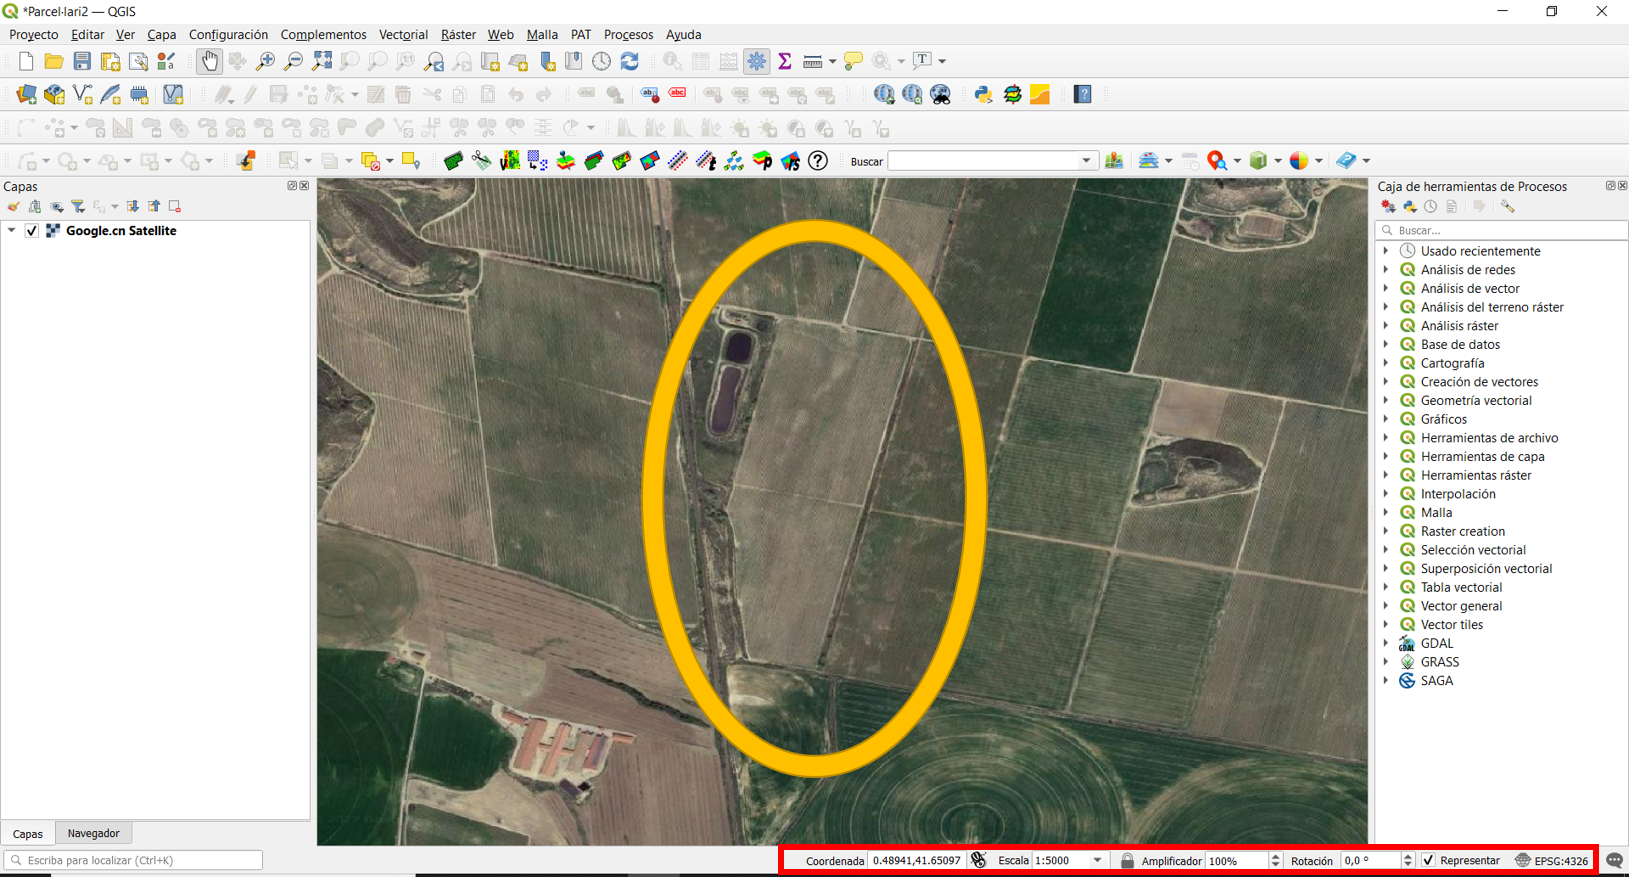This screenshot has height=877, width=1629.
Task: Create a new GeoPackage layer icon
Action: coord(54,95)
